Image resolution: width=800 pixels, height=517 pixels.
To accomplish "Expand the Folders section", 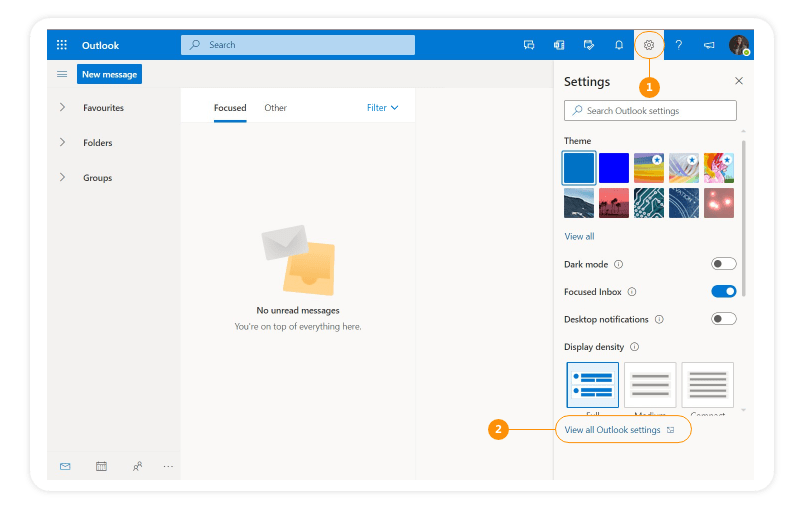I will 62,143.
